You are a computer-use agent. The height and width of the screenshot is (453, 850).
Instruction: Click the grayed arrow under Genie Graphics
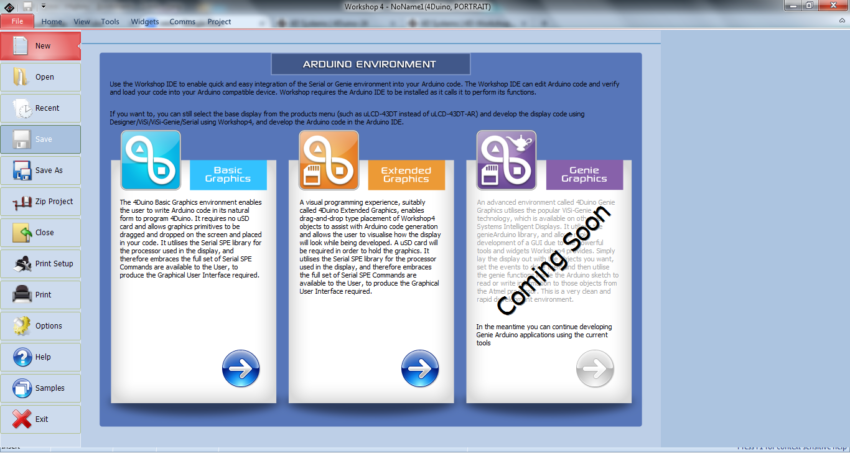pos(595,369)
